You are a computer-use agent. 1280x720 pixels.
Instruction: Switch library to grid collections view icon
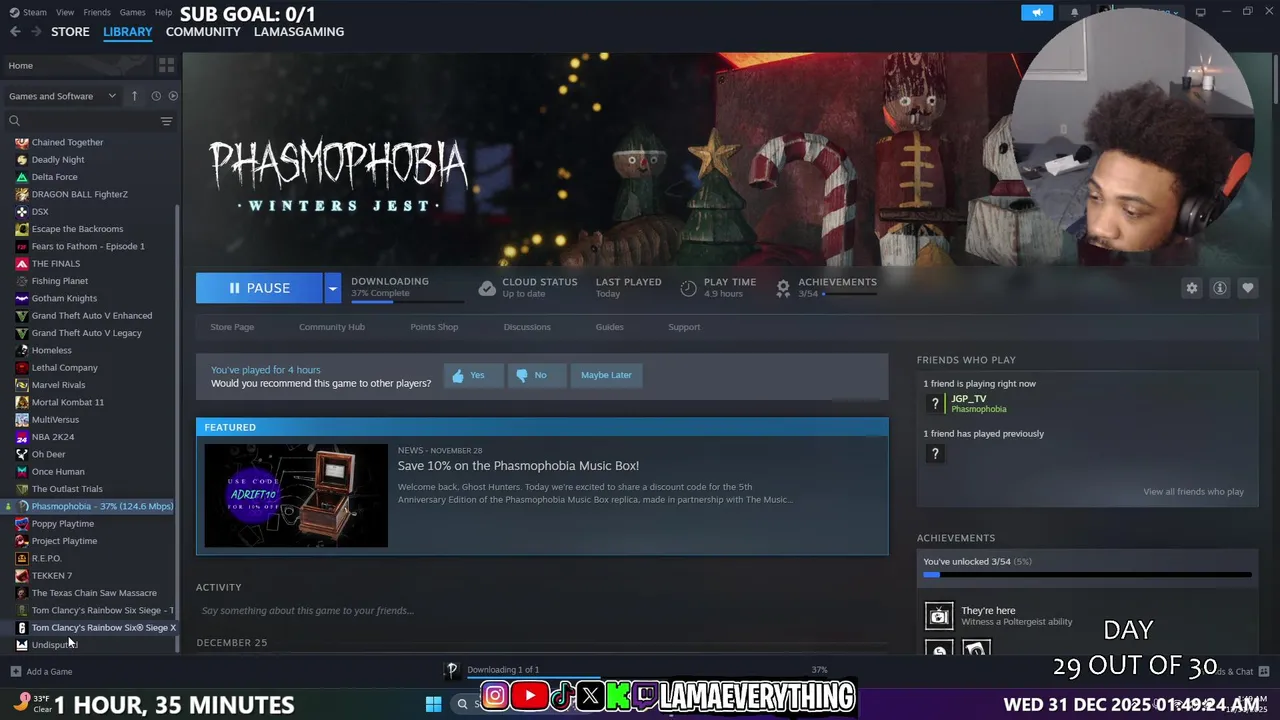(166, 65)
